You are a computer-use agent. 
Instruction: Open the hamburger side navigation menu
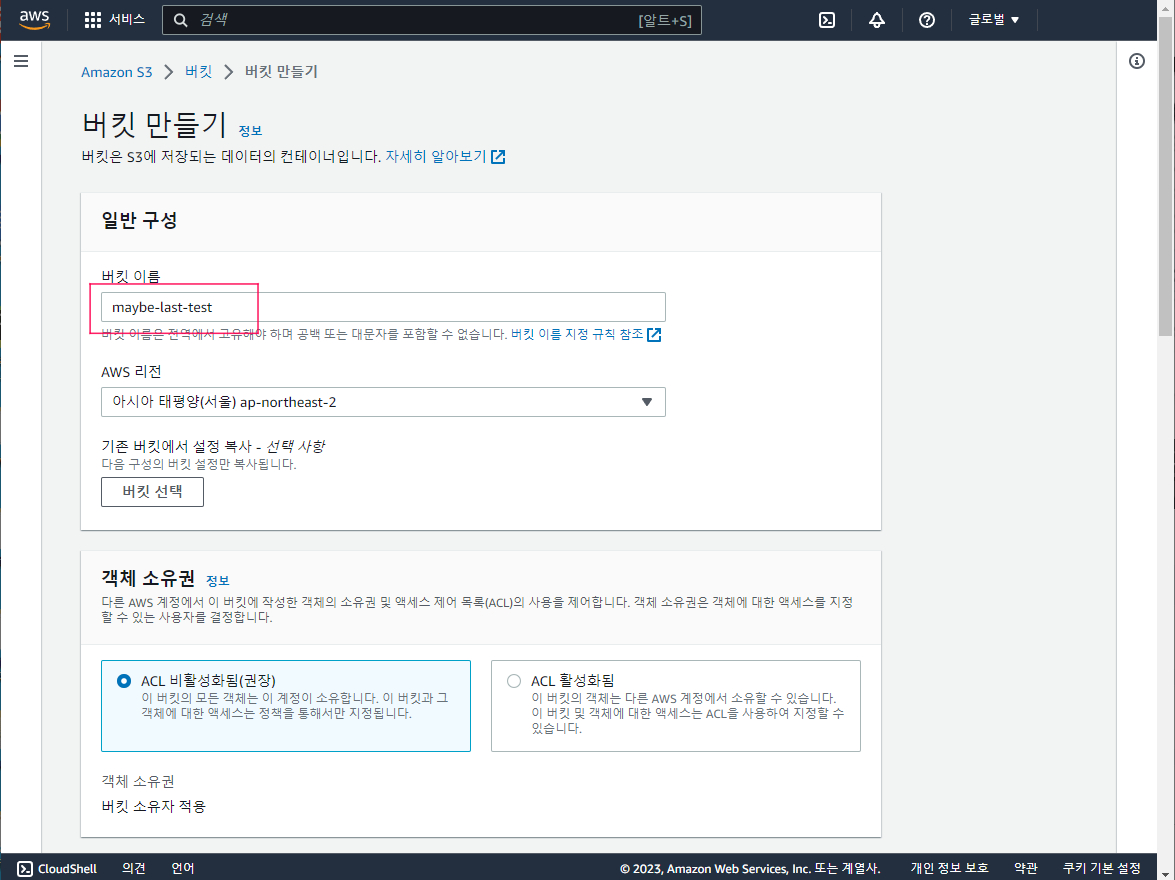point(21,61)
